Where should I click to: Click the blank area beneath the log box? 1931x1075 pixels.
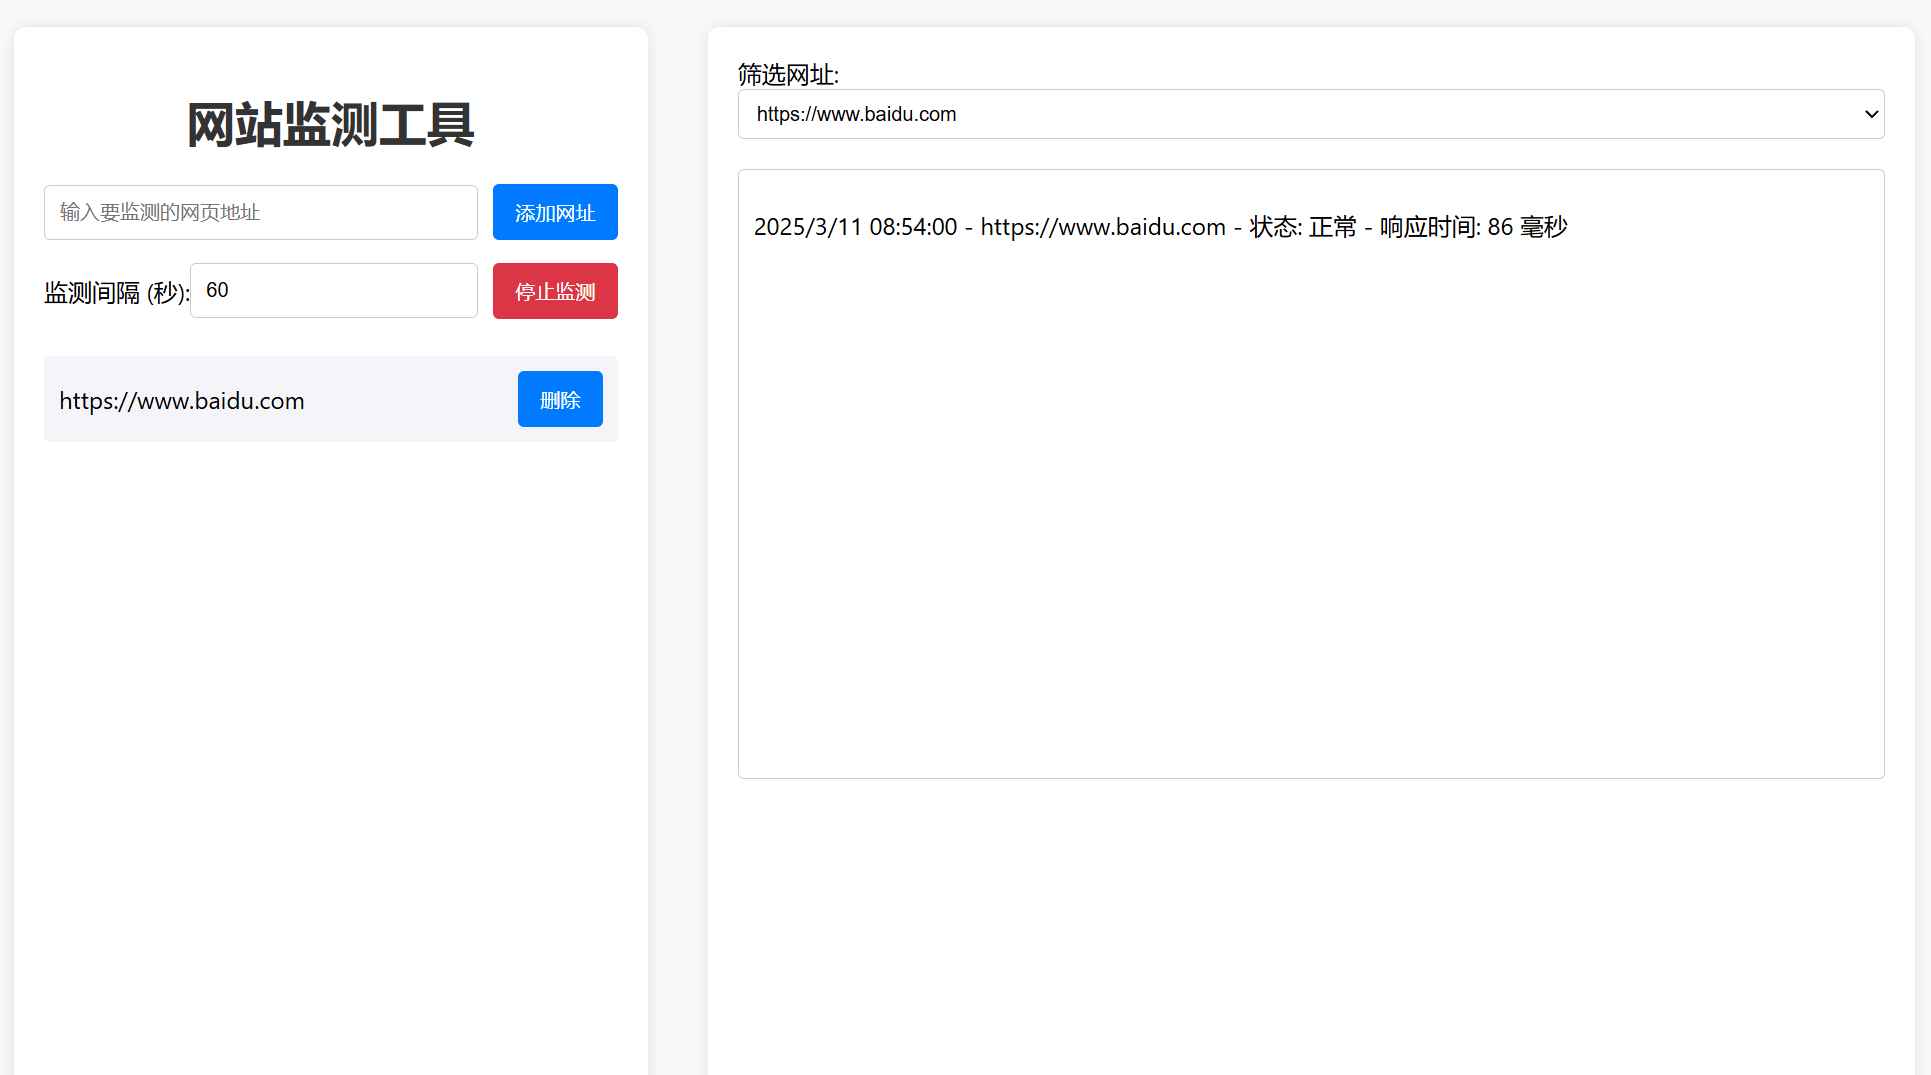[1310, 920]
